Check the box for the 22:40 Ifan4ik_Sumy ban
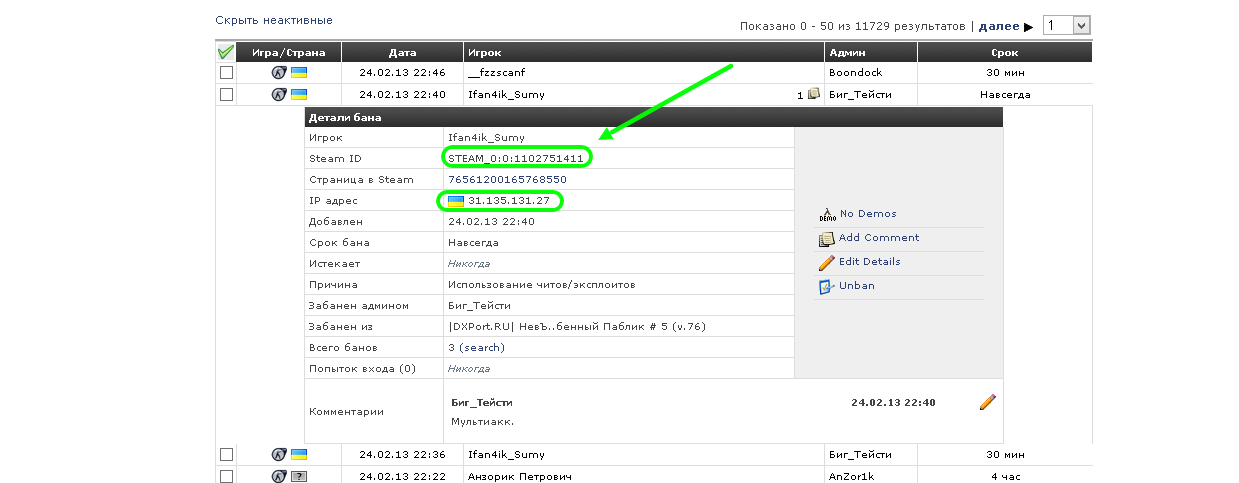 [226, 94]
